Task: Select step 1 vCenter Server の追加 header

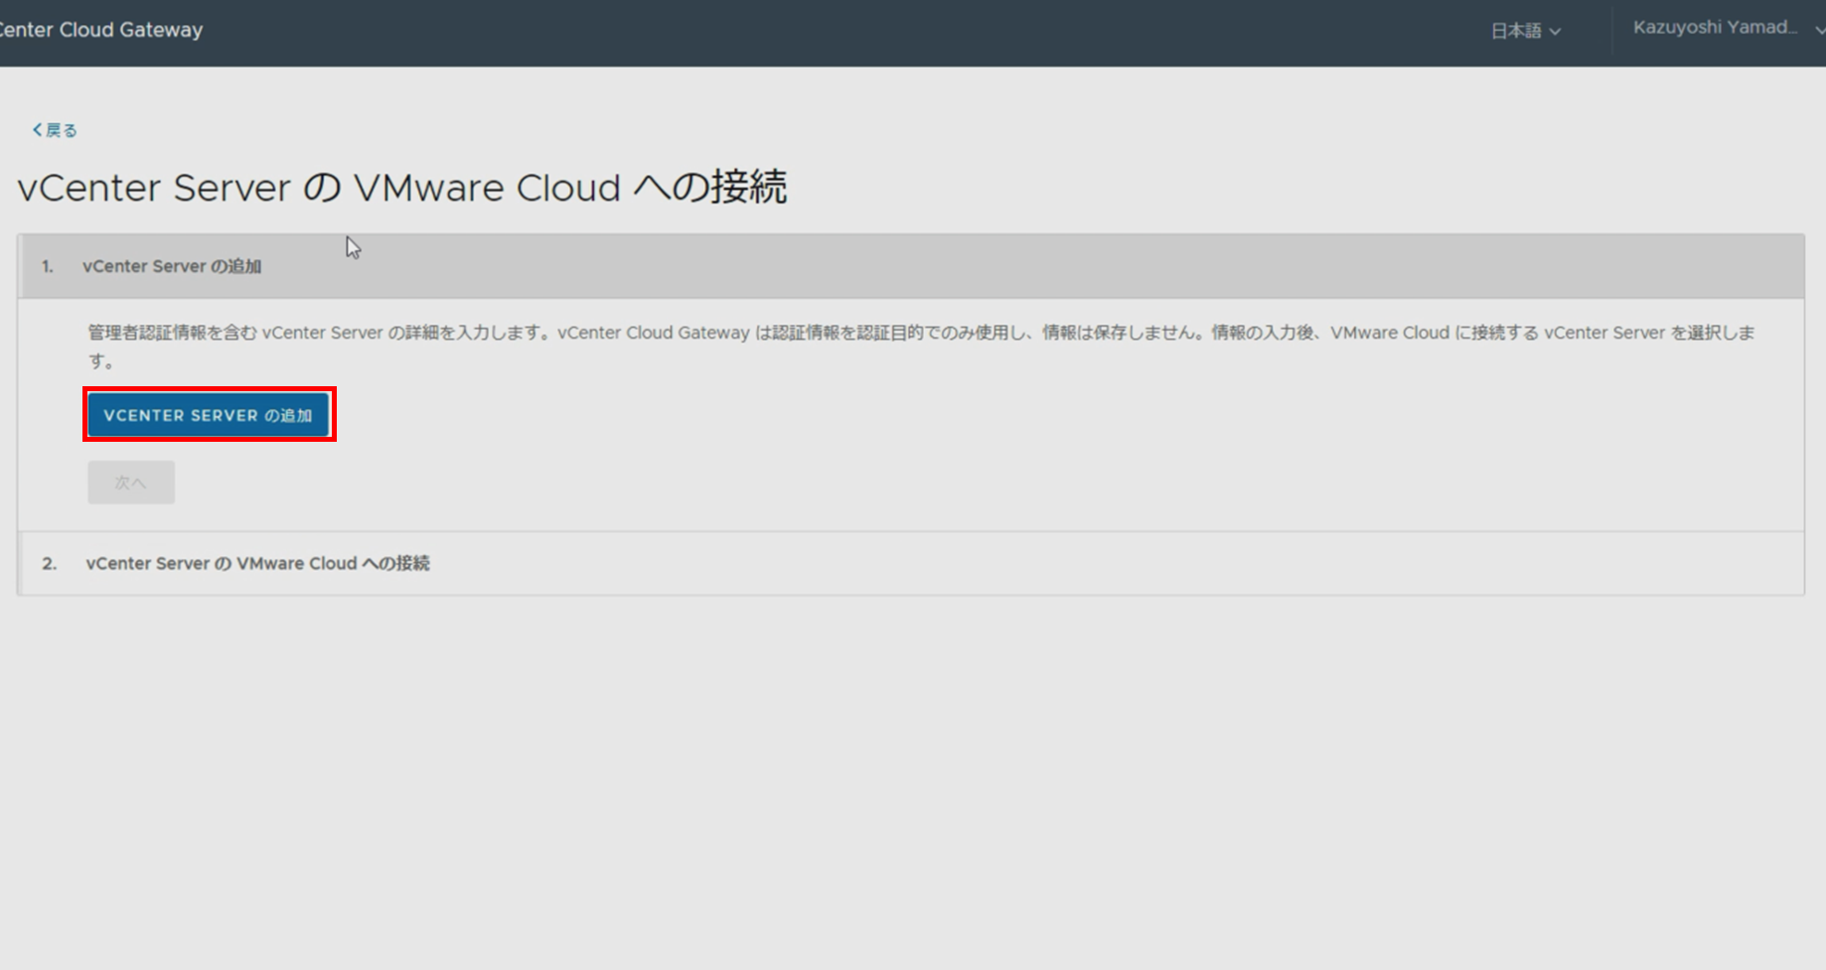Action: [911, 266]
